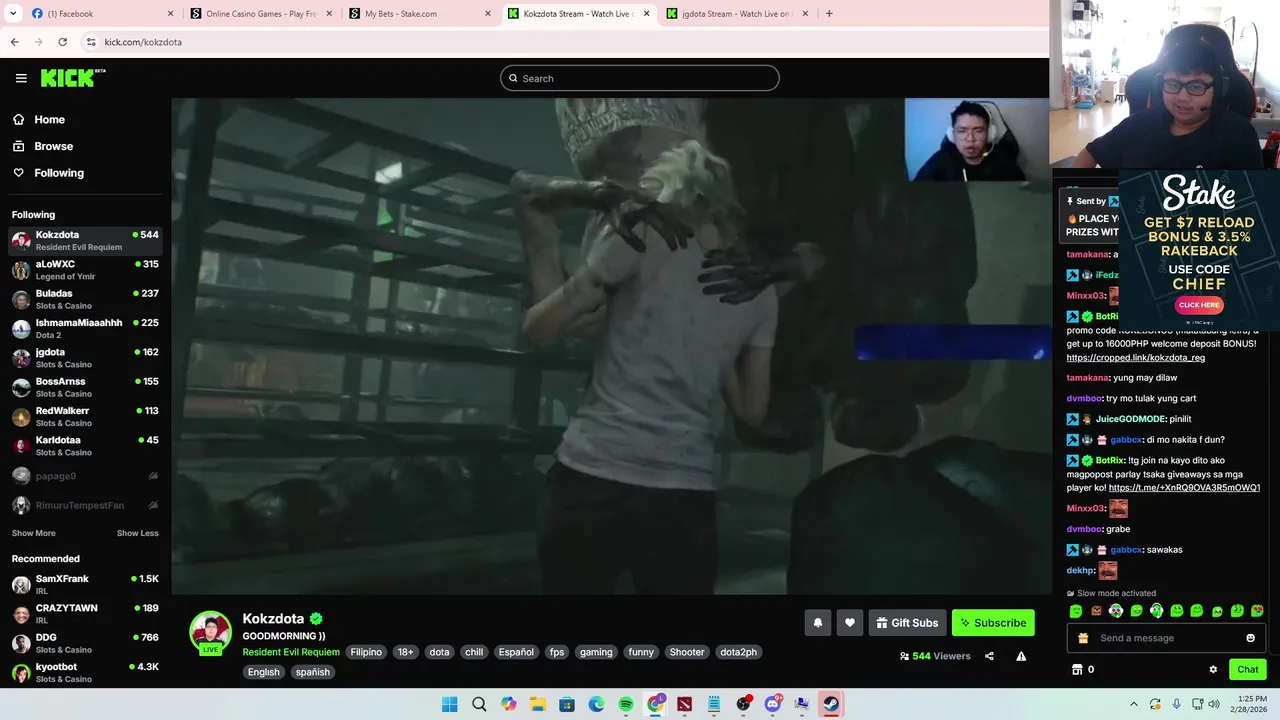This screenshot has height=720, width=1280.
Task: Select the dota2ph tag
Action: click(x=738, y=652)
